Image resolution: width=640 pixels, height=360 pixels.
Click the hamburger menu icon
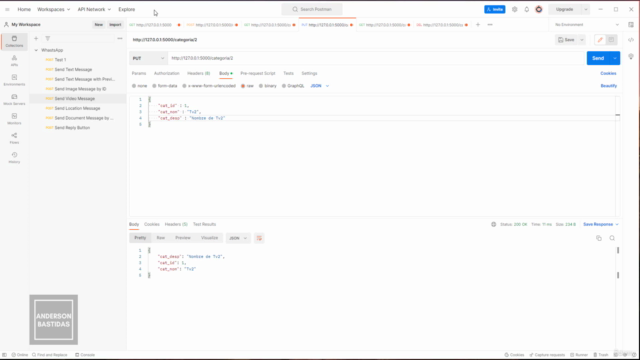coord(7,9)
